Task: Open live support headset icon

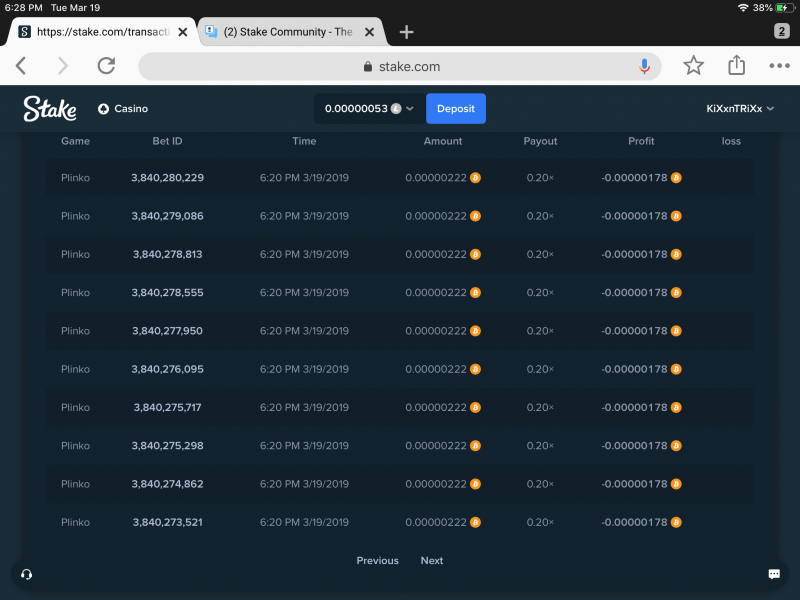Action: pyautogui.click(x=27, y=574)
